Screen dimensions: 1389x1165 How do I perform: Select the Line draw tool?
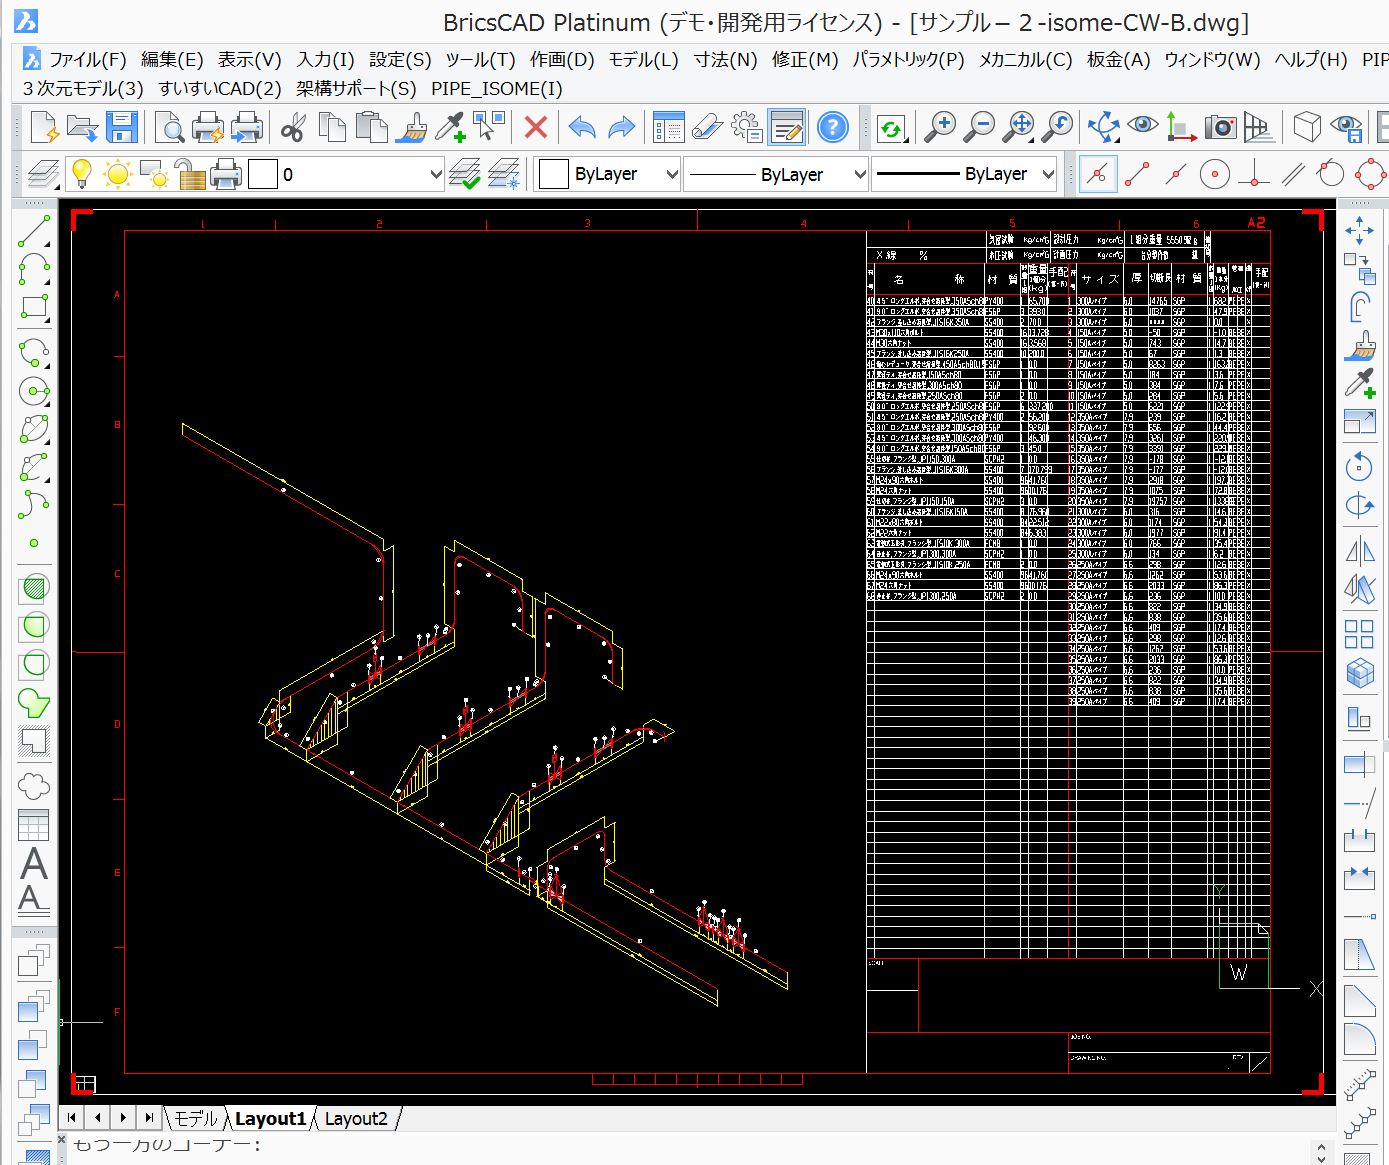(x=34, y=231)
